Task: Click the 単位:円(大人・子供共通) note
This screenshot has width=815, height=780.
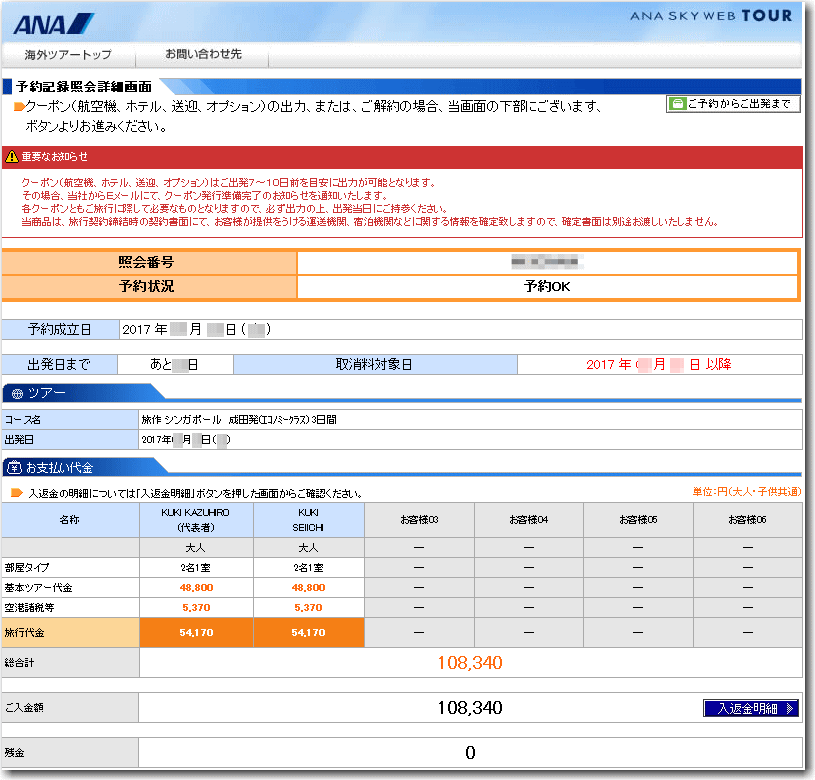Action: [747, 492]
